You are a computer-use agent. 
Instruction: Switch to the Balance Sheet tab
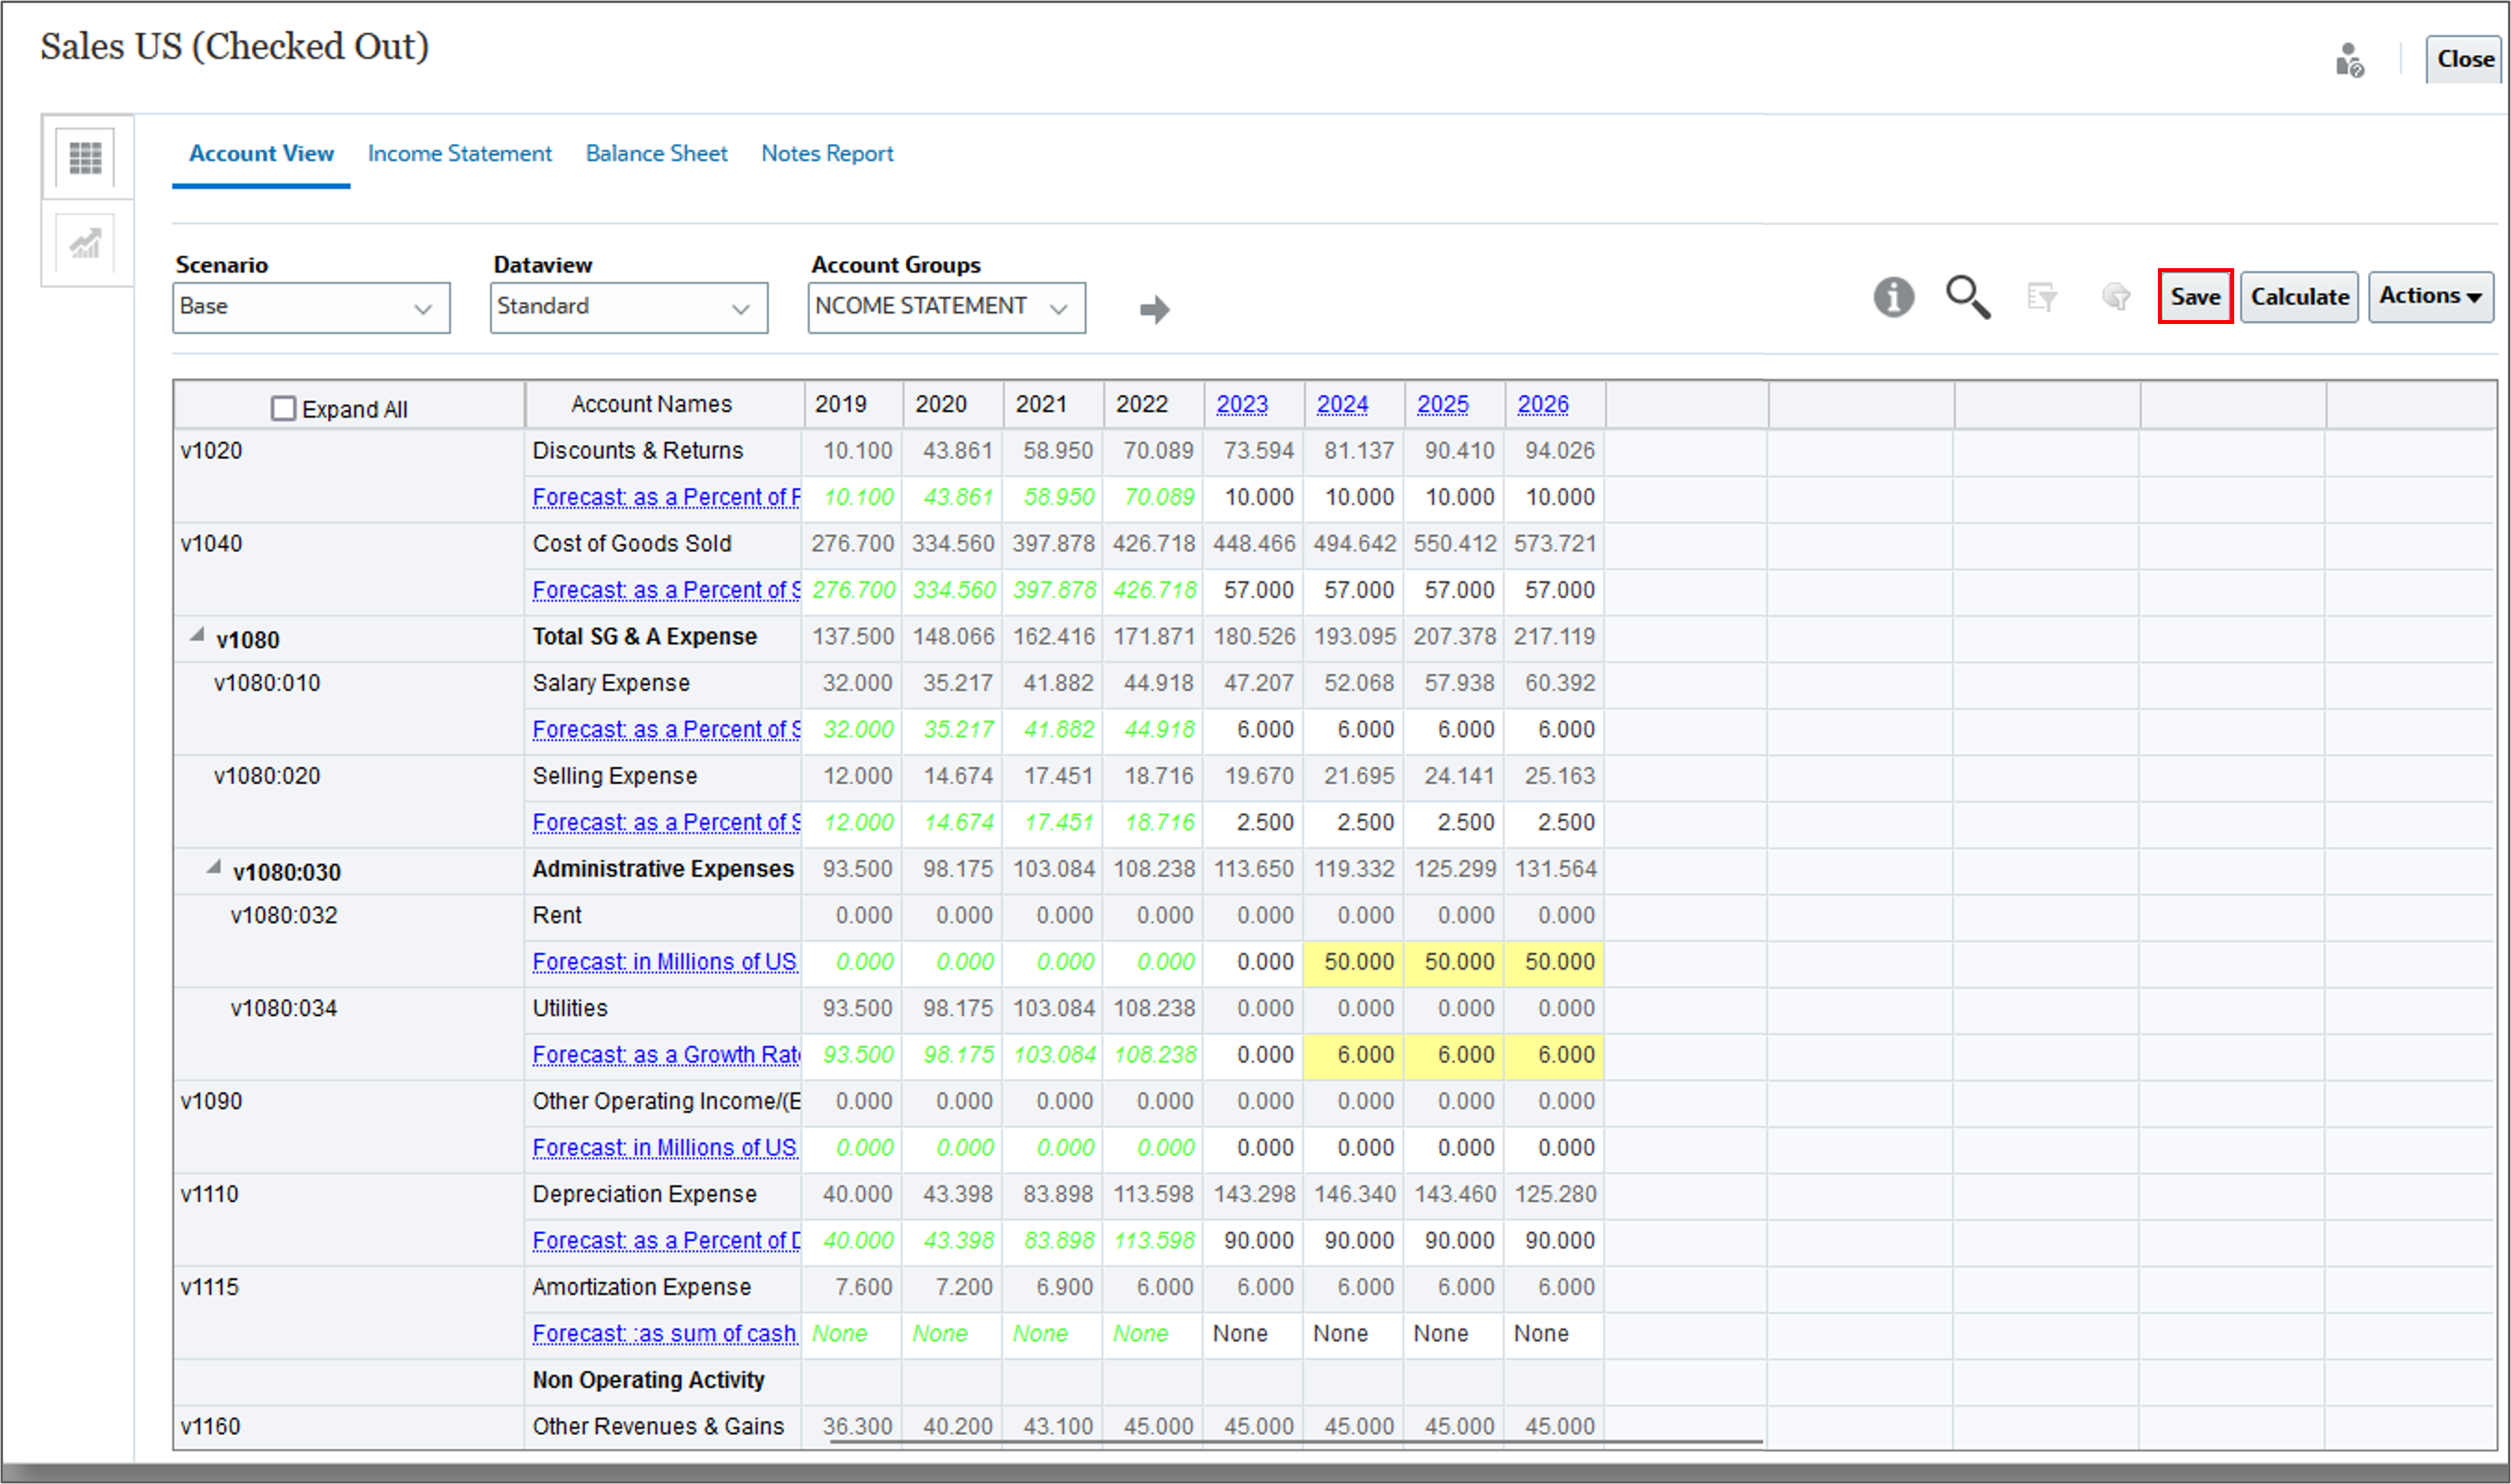[656, 153]
